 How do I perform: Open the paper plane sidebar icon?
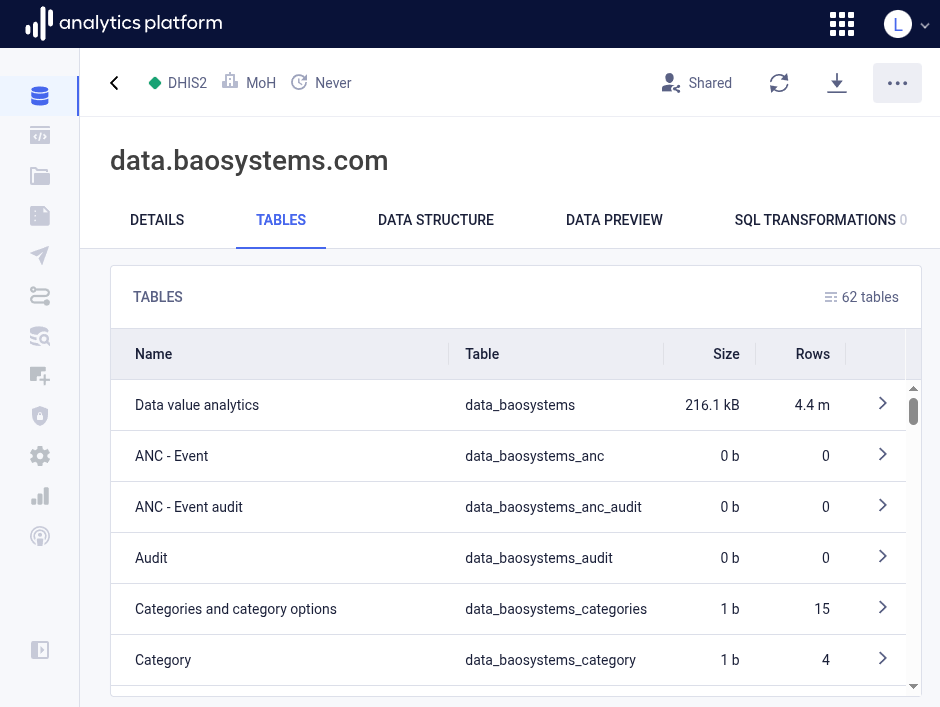(40, 255)
